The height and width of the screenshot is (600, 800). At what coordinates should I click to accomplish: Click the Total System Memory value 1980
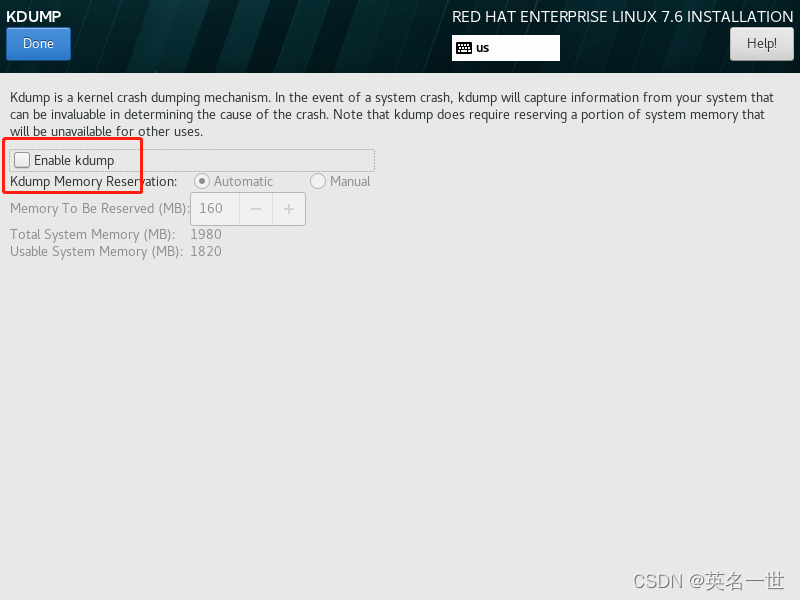(x=206, y=234)
